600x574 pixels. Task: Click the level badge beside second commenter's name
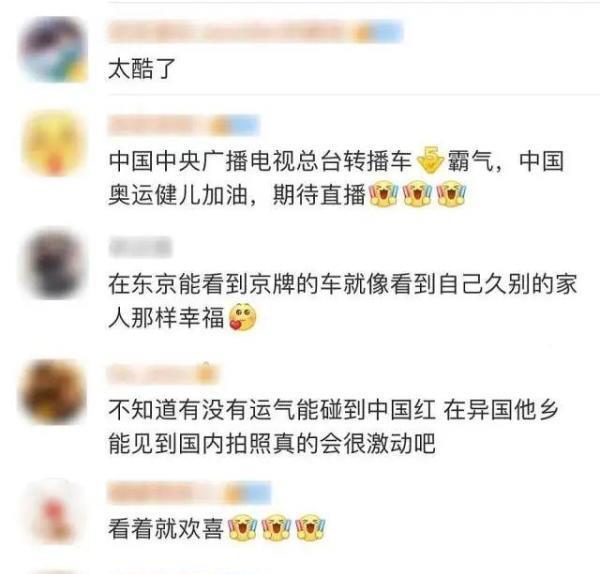[x=236, y=125]
